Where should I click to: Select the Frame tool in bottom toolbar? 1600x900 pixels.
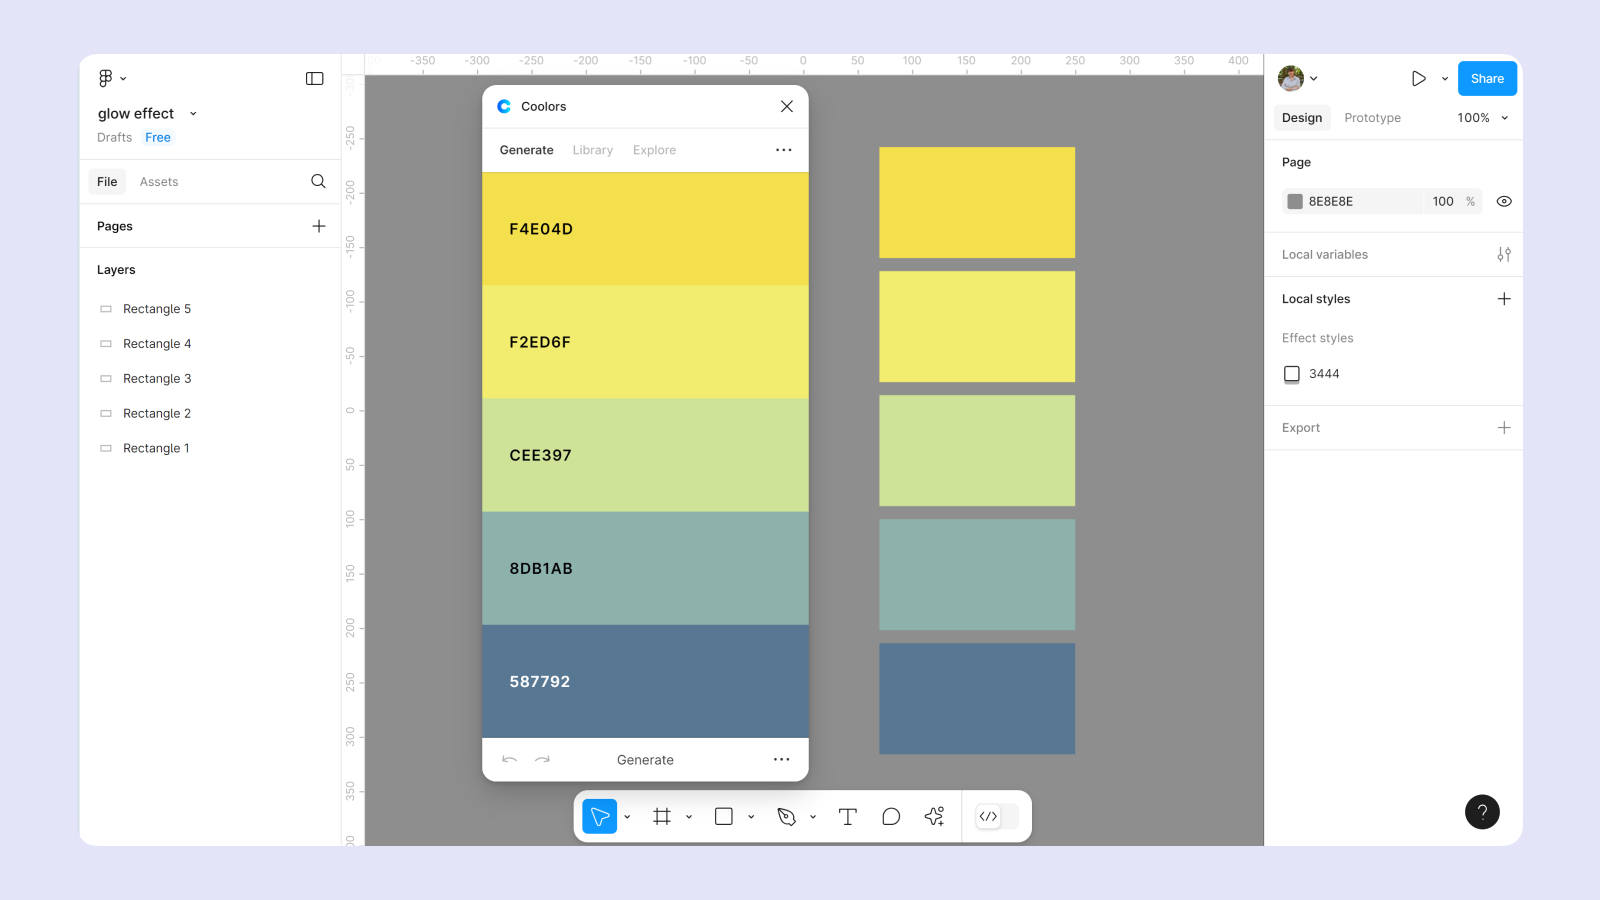[x=661, y=817]
